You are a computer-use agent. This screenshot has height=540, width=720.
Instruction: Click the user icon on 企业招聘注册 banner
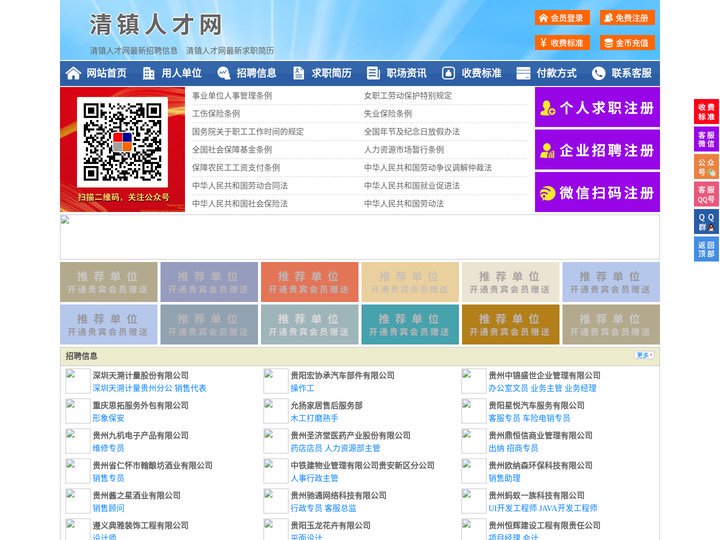coord(547,150)
